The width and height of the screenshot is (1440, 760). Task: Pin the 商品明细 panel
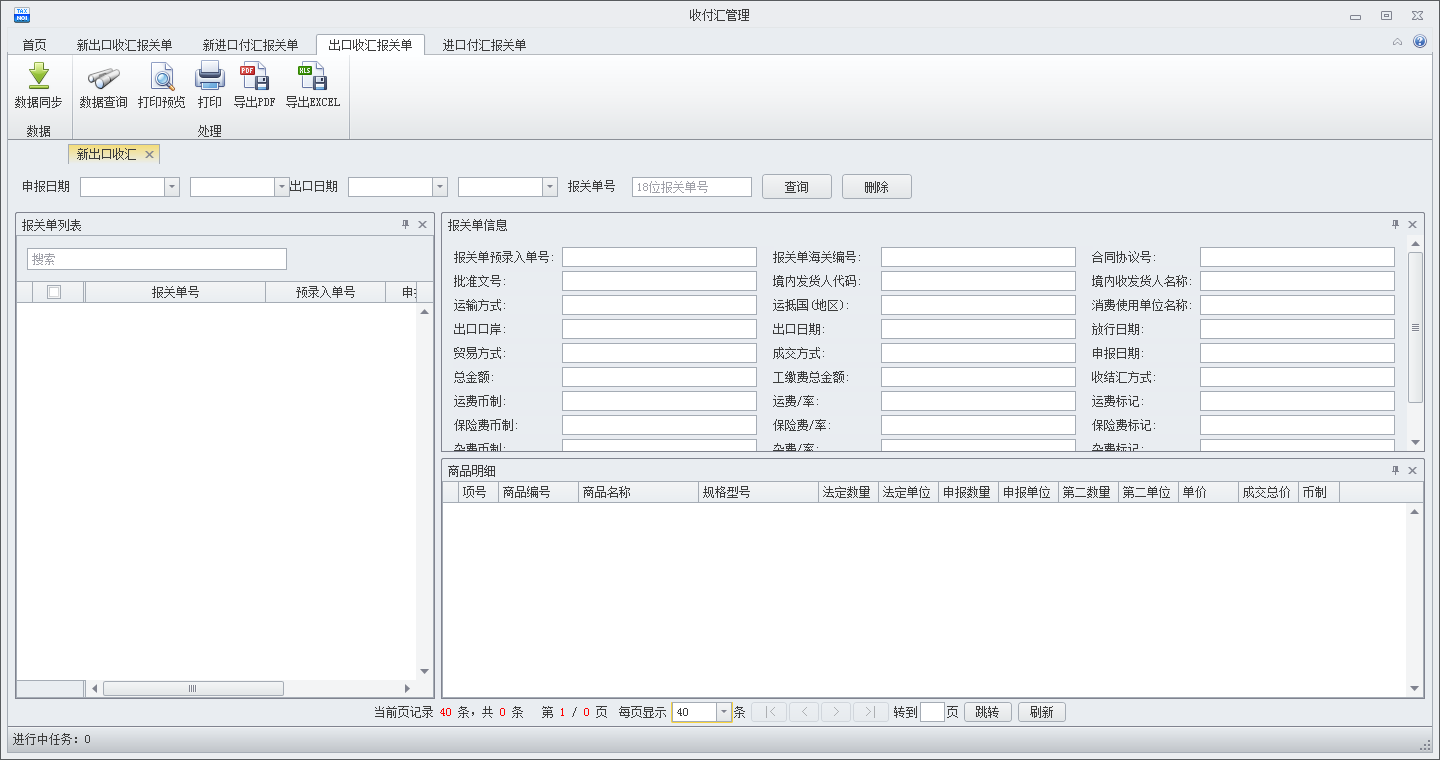click(1395, 471)
